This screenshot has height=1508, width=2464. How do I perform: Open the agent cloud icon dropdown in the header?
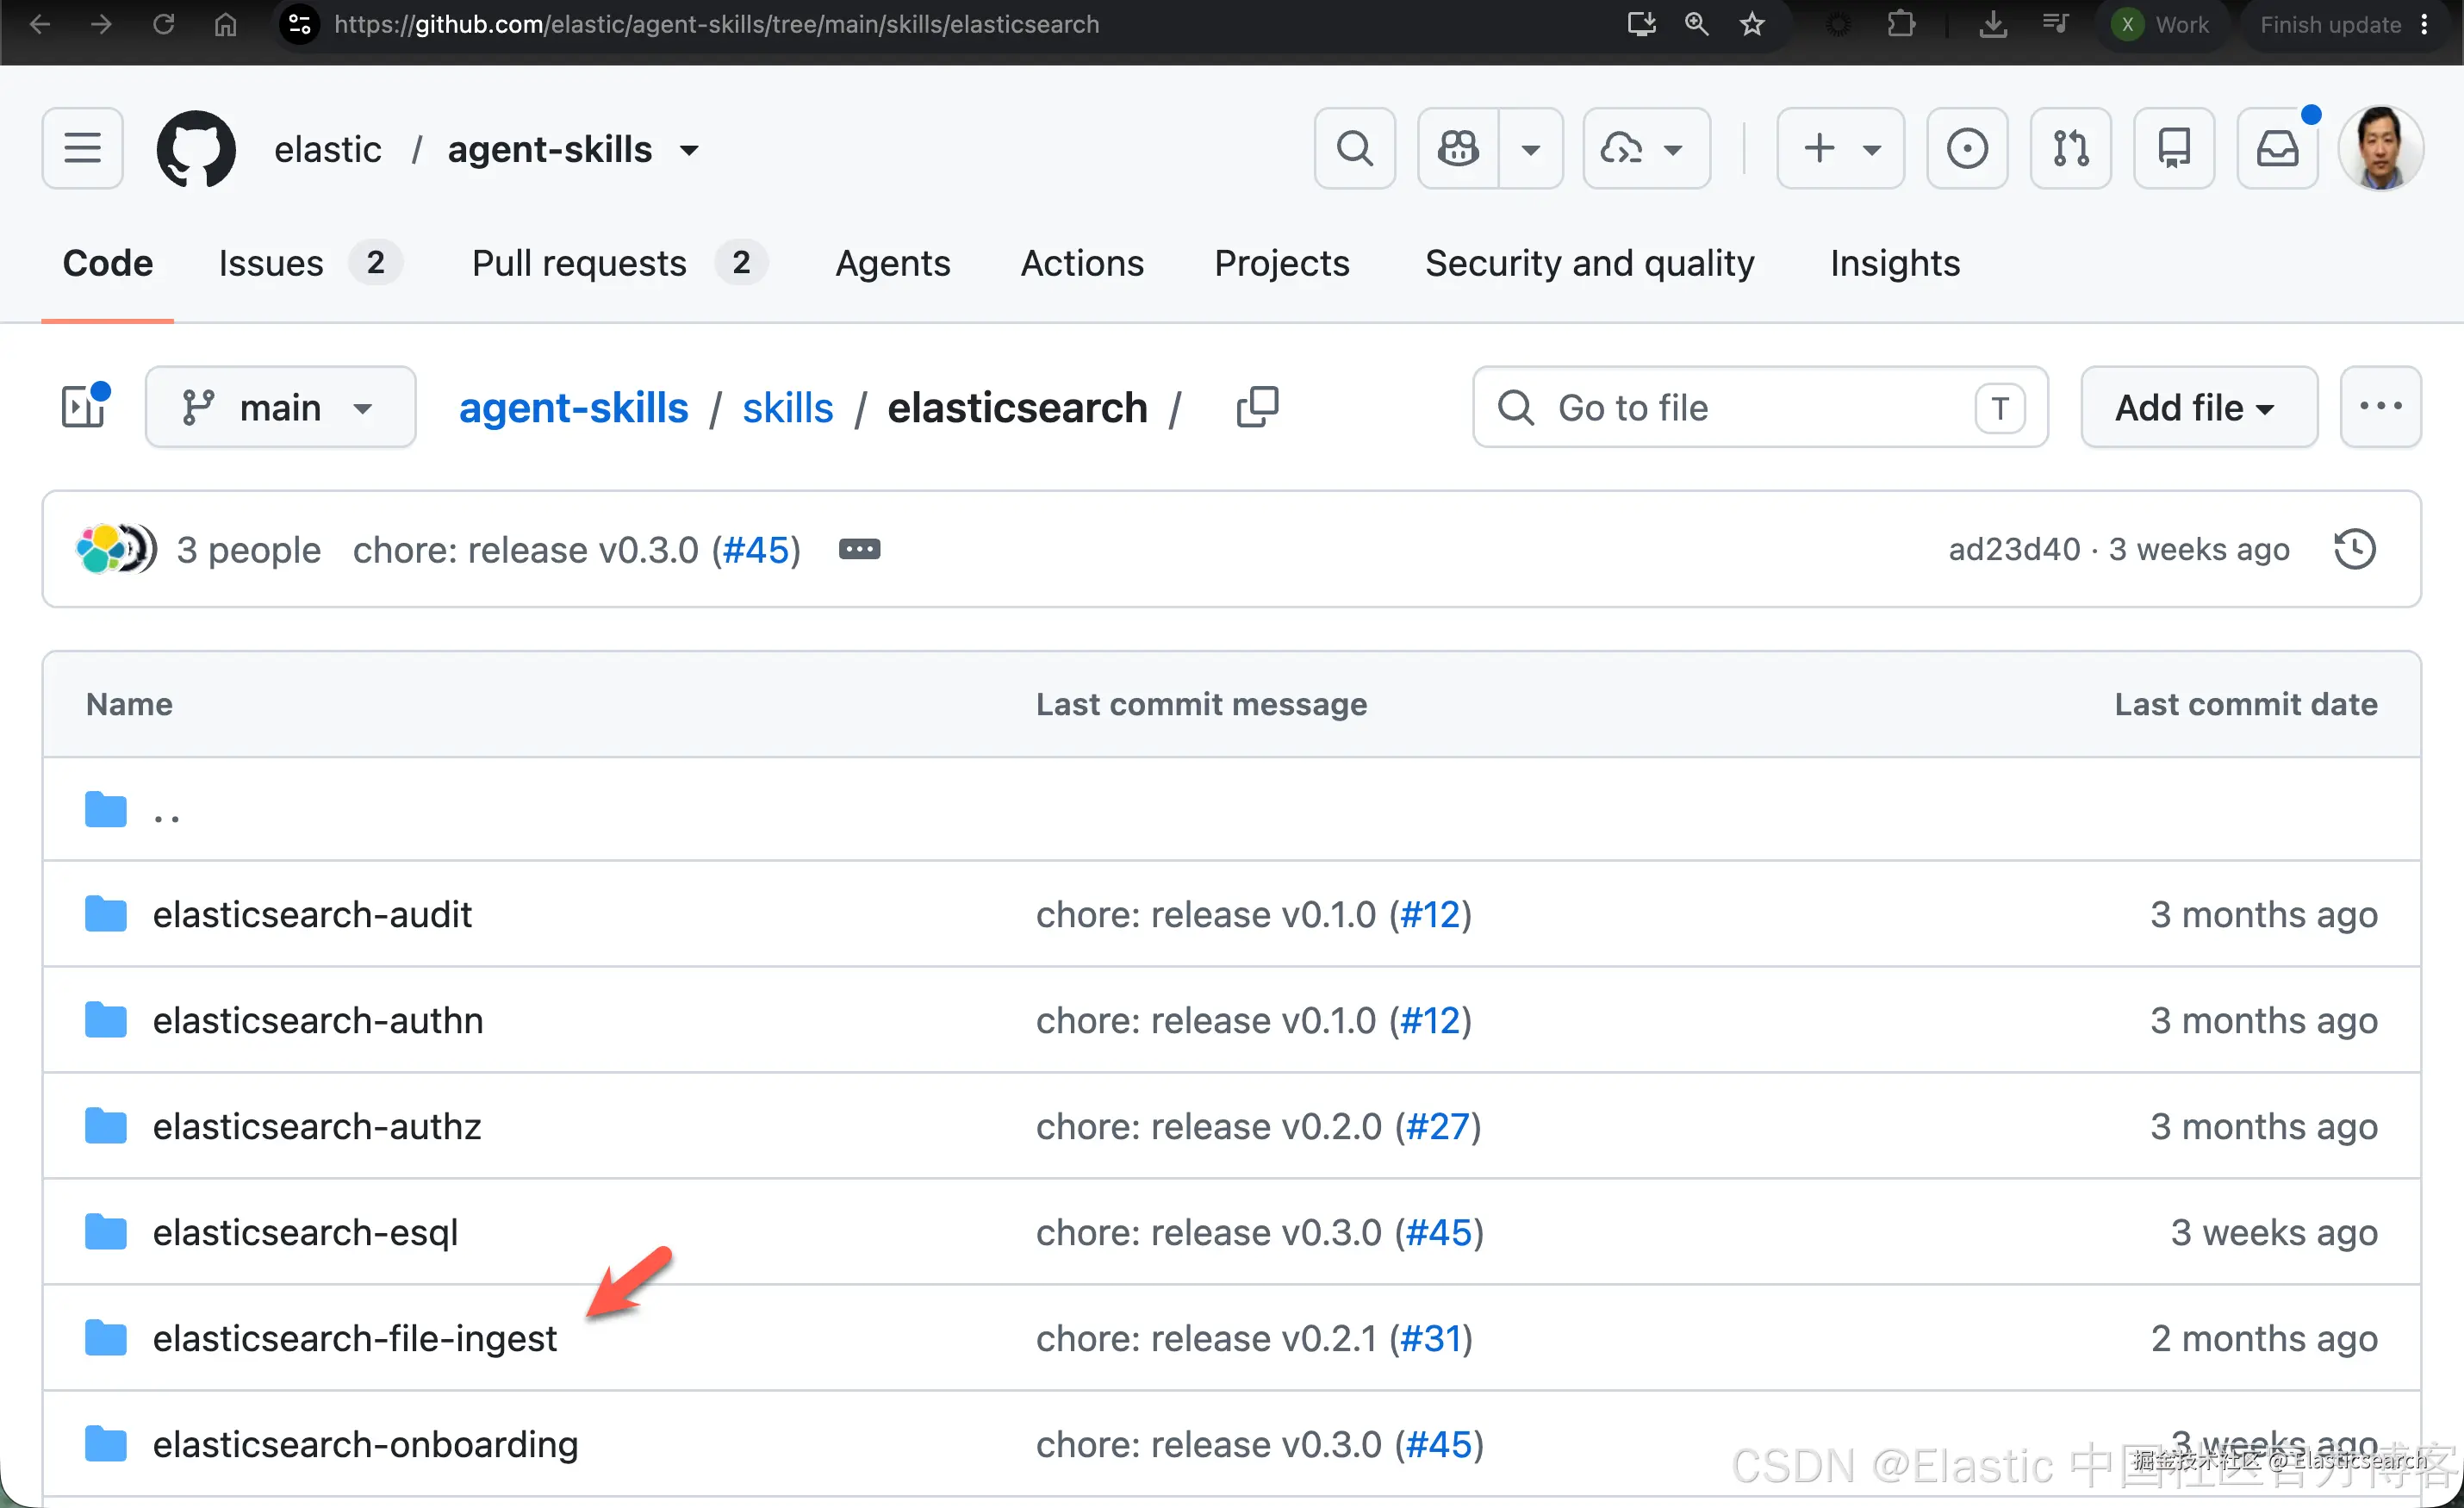click(1646, 148)
